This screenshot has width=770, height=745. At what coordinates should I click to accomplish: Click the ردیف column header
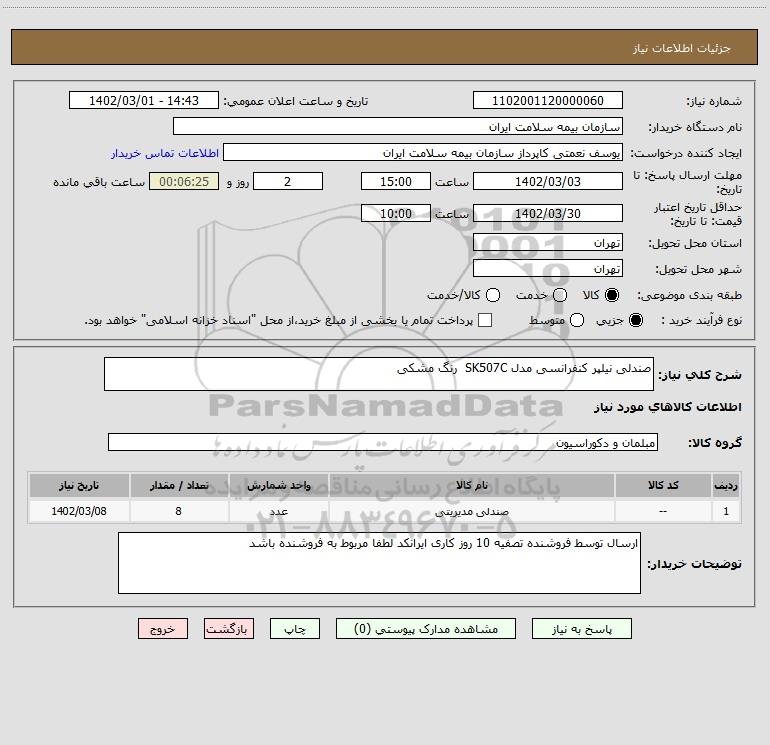coord(726,485)
